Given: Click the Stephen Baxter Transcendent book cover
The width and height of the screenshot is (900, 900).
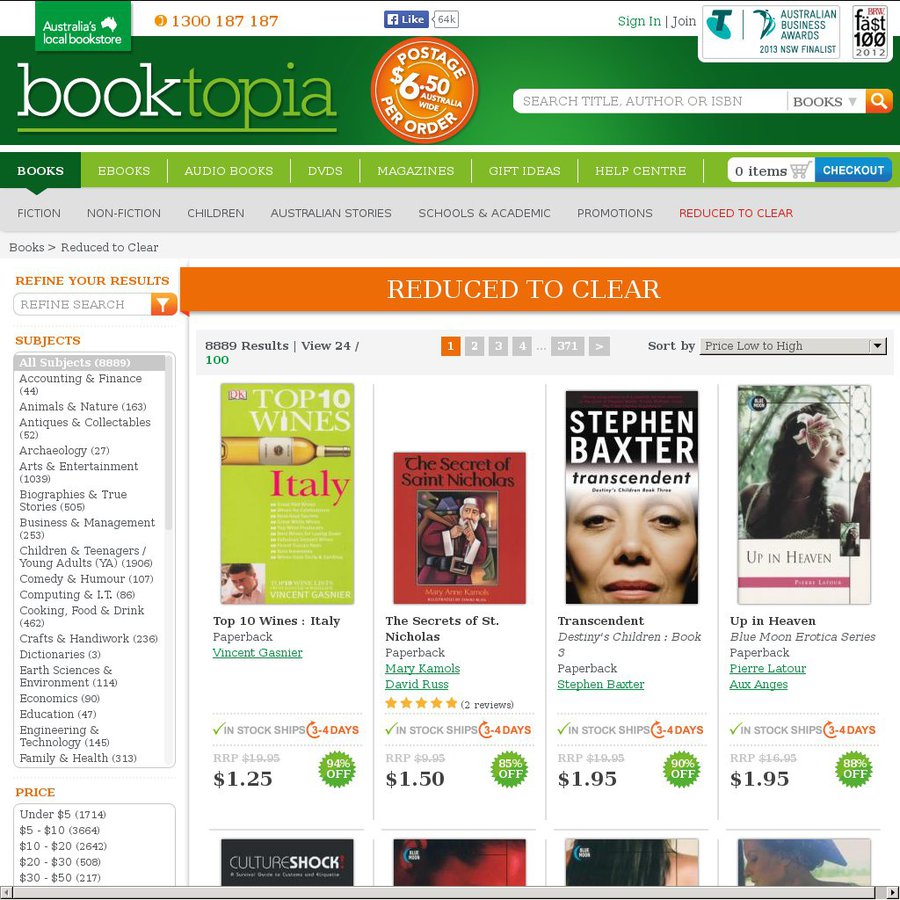Looking at the screenshot, I should coord(631,497).
